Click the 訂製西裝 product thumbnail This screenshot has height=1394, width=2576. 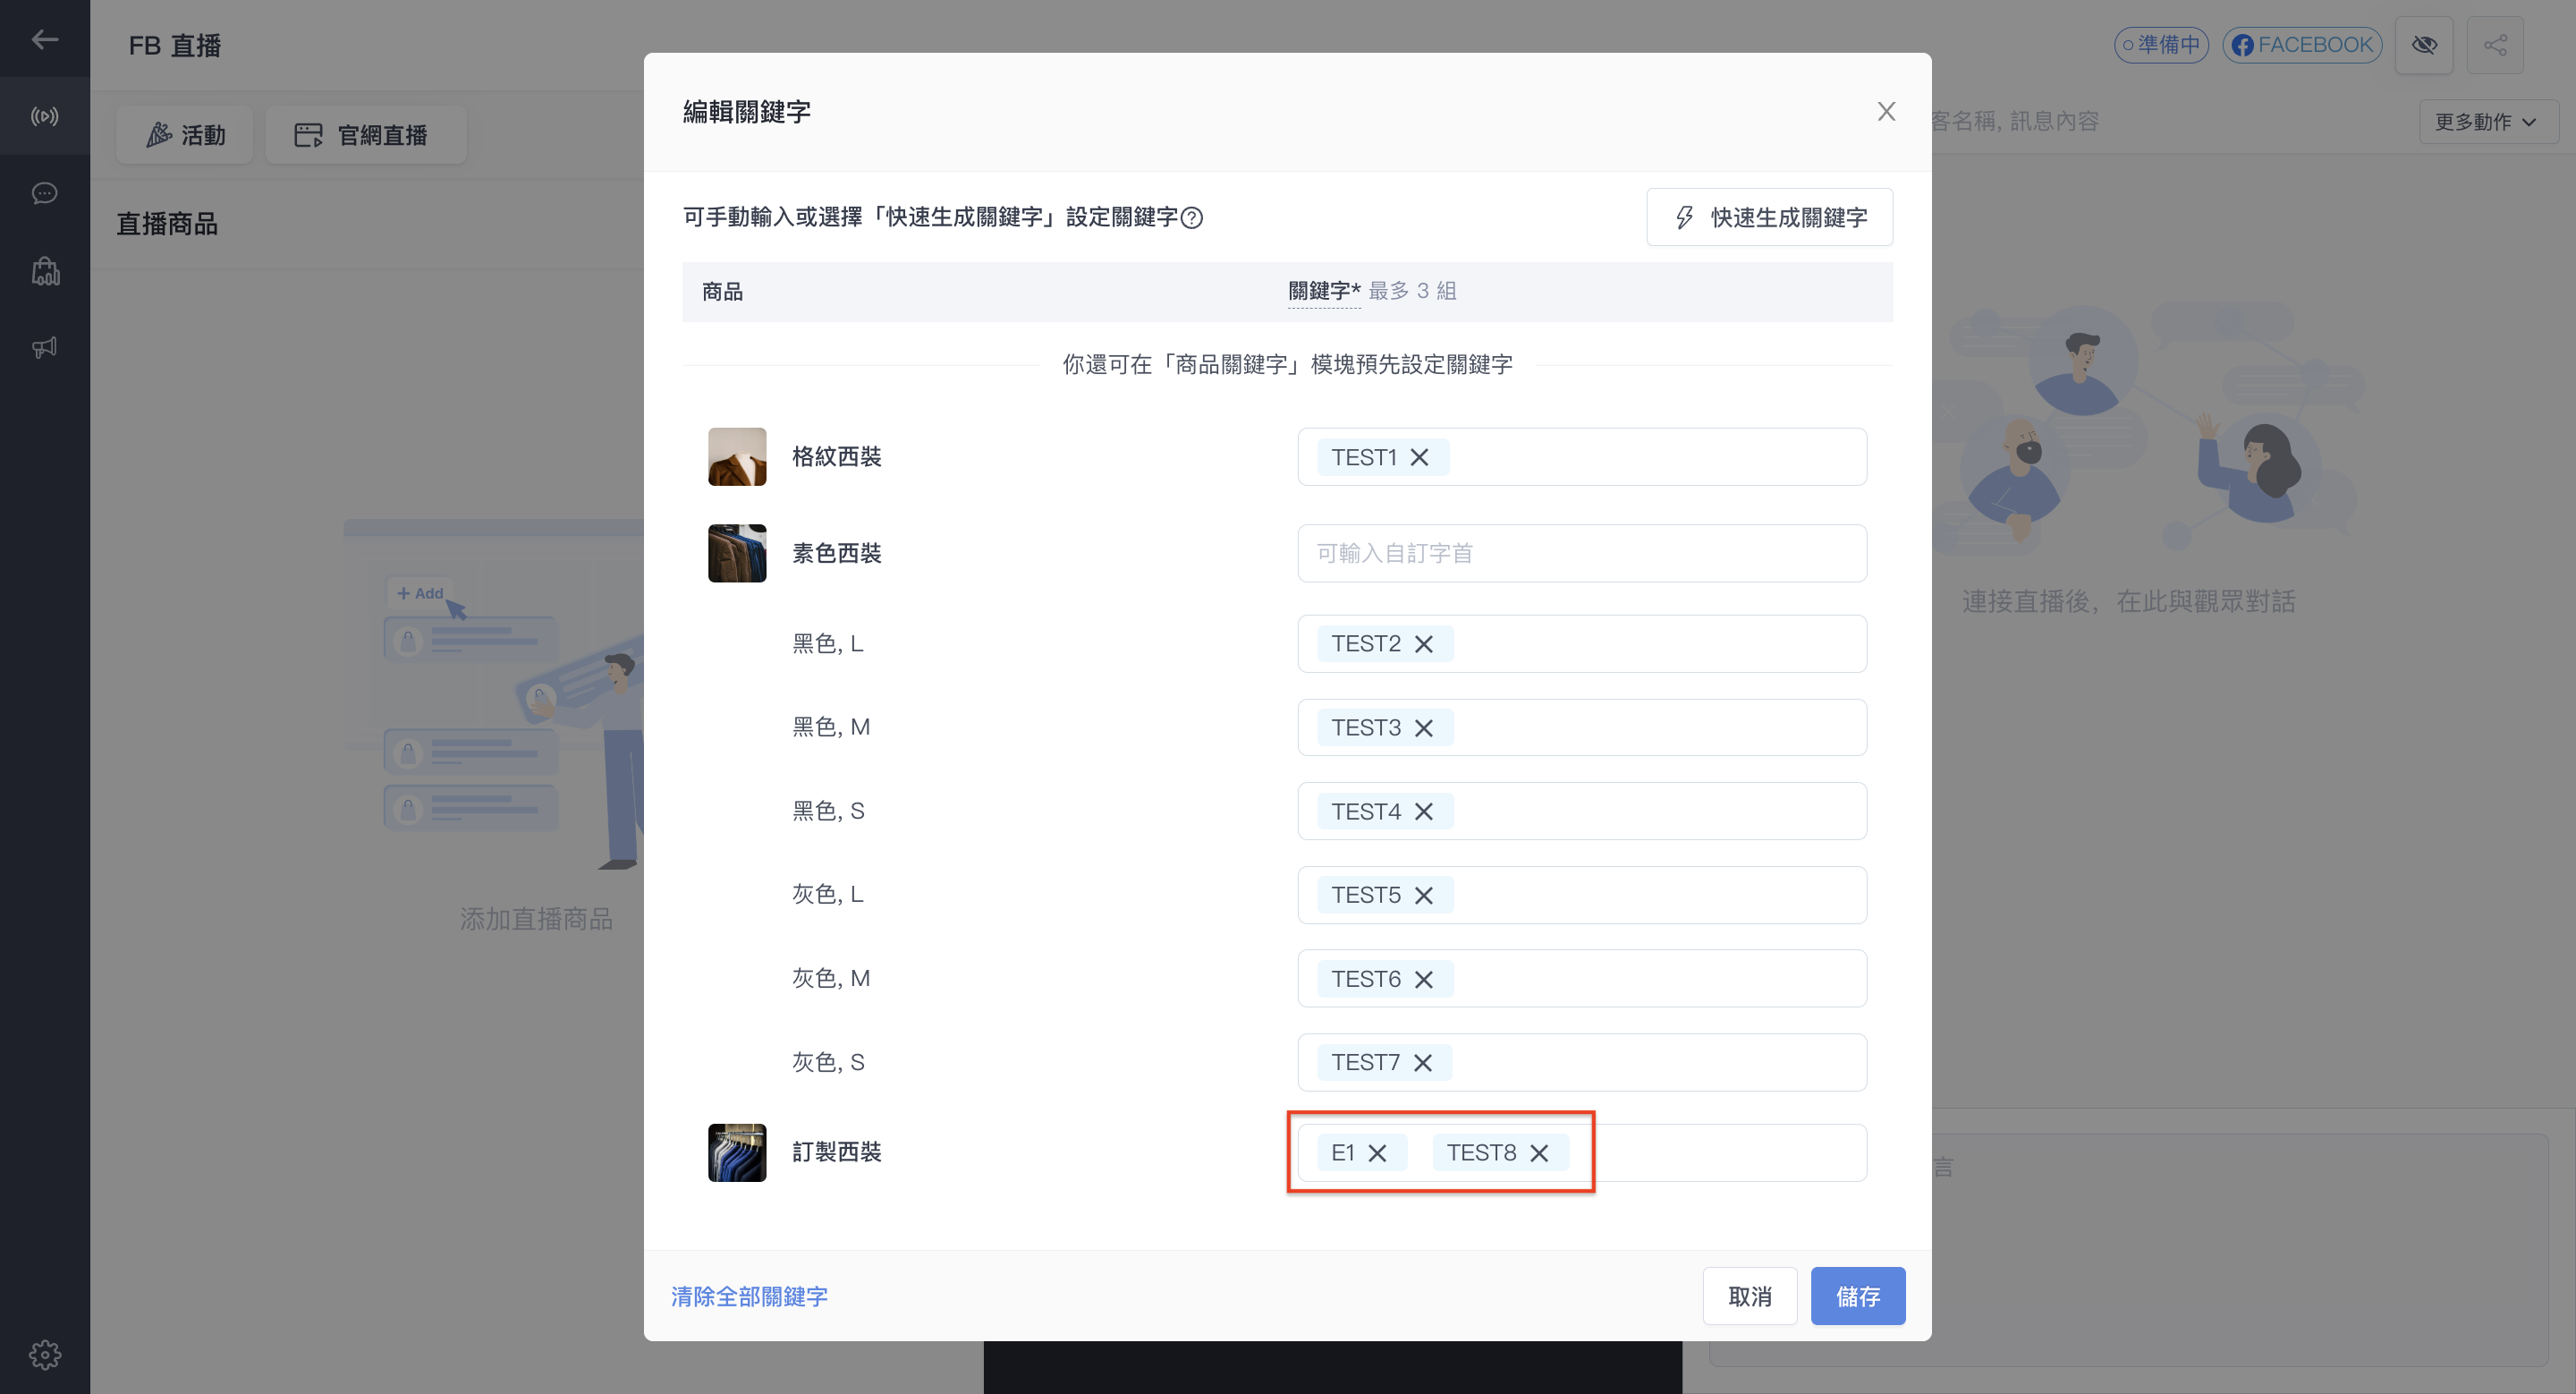pos(737,1153)
